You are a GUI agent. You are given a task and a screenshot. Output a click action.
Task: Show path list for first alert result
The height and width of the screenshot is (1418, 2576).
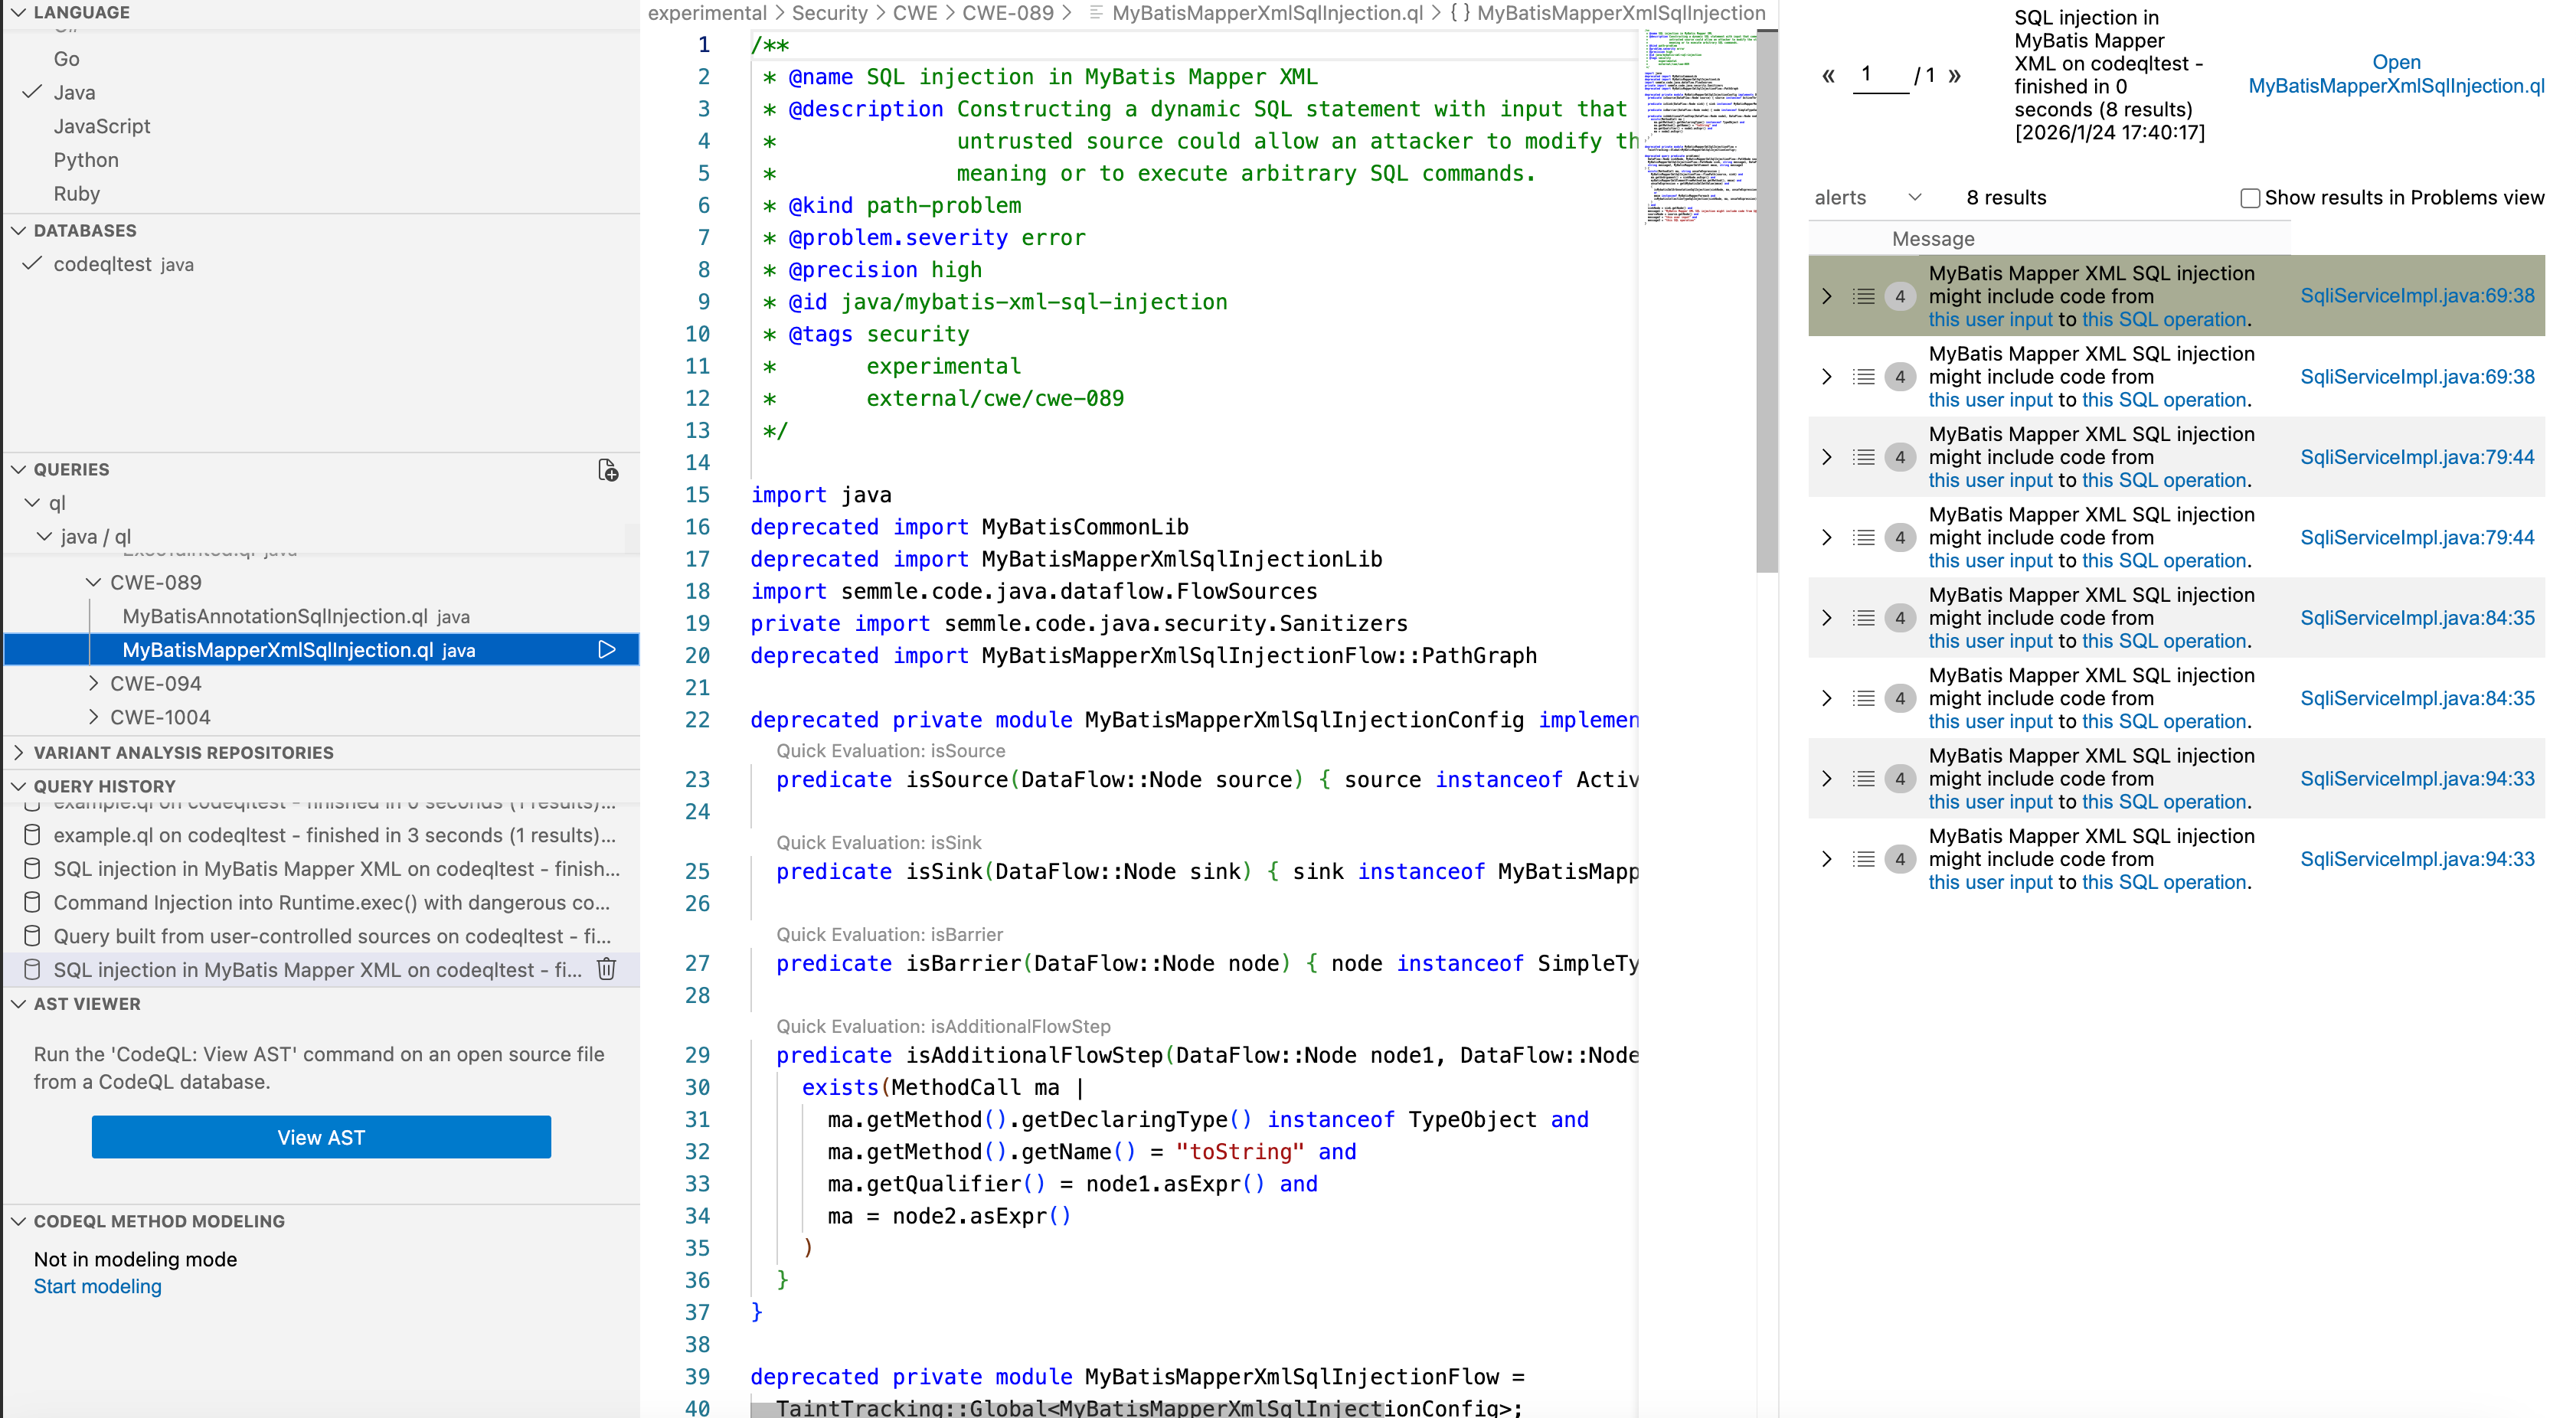1862,296
